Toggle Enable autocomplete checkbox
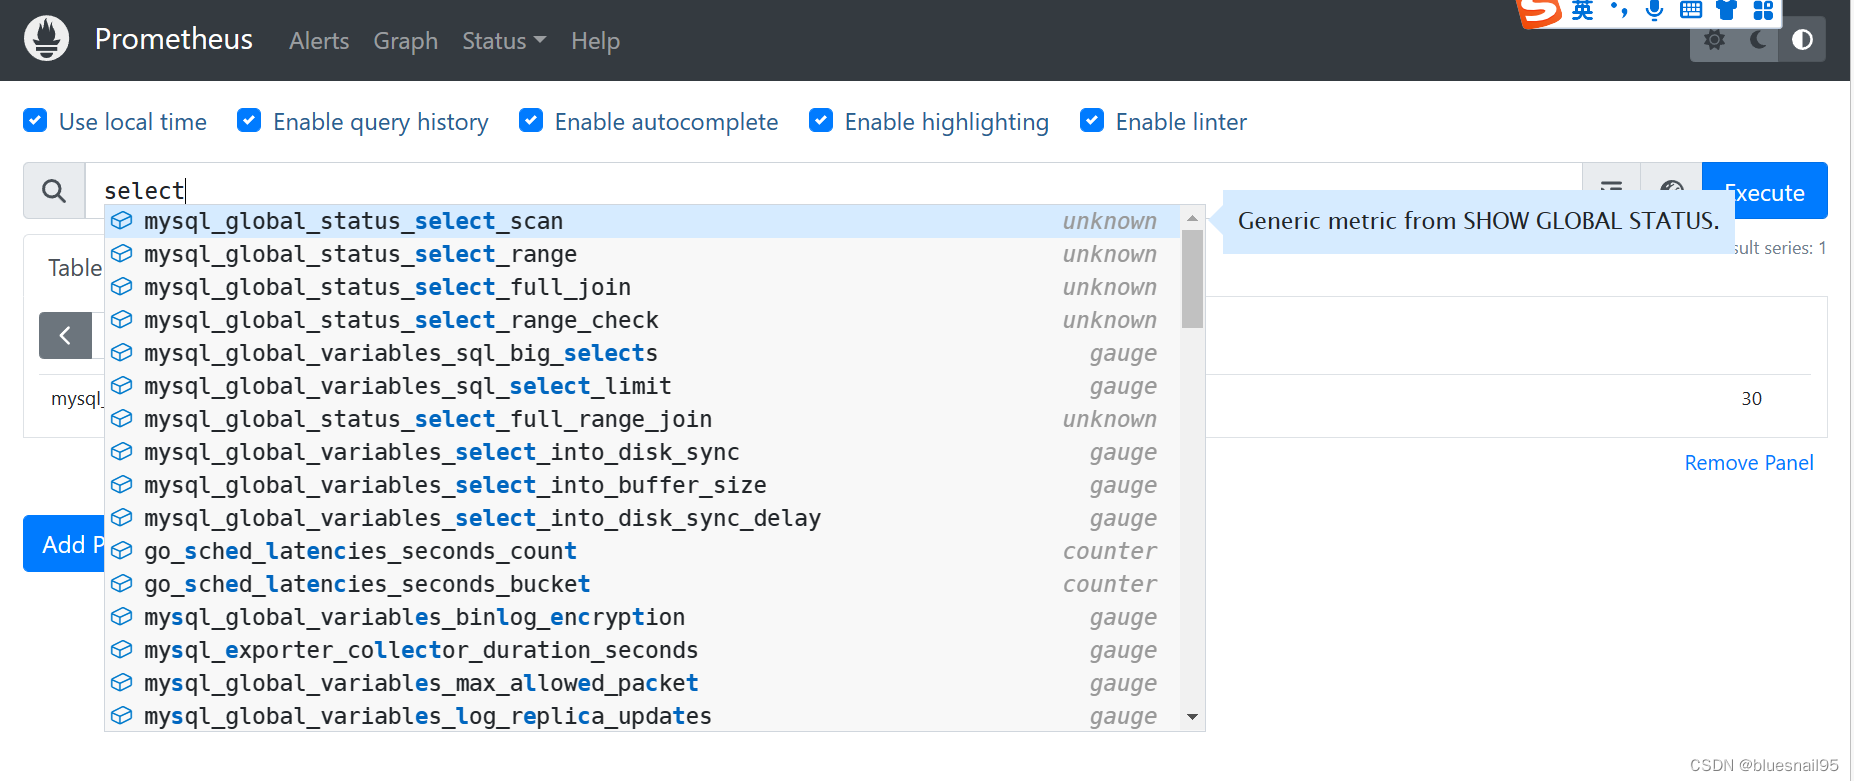This screenshot has height=781, width=1854. pos(531,121)
